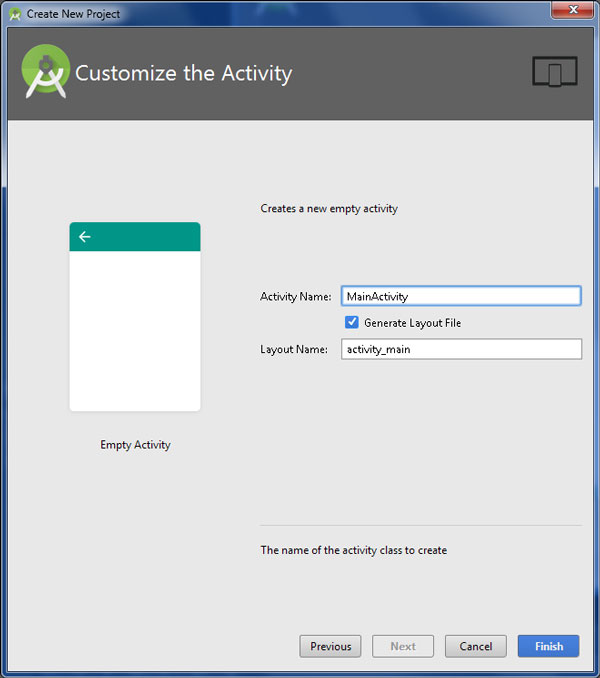This screenshot has width=600, height=678.
Task: Click the "Customize the Activity" heading
Action: pyautogui.click(x=184, y=73)
